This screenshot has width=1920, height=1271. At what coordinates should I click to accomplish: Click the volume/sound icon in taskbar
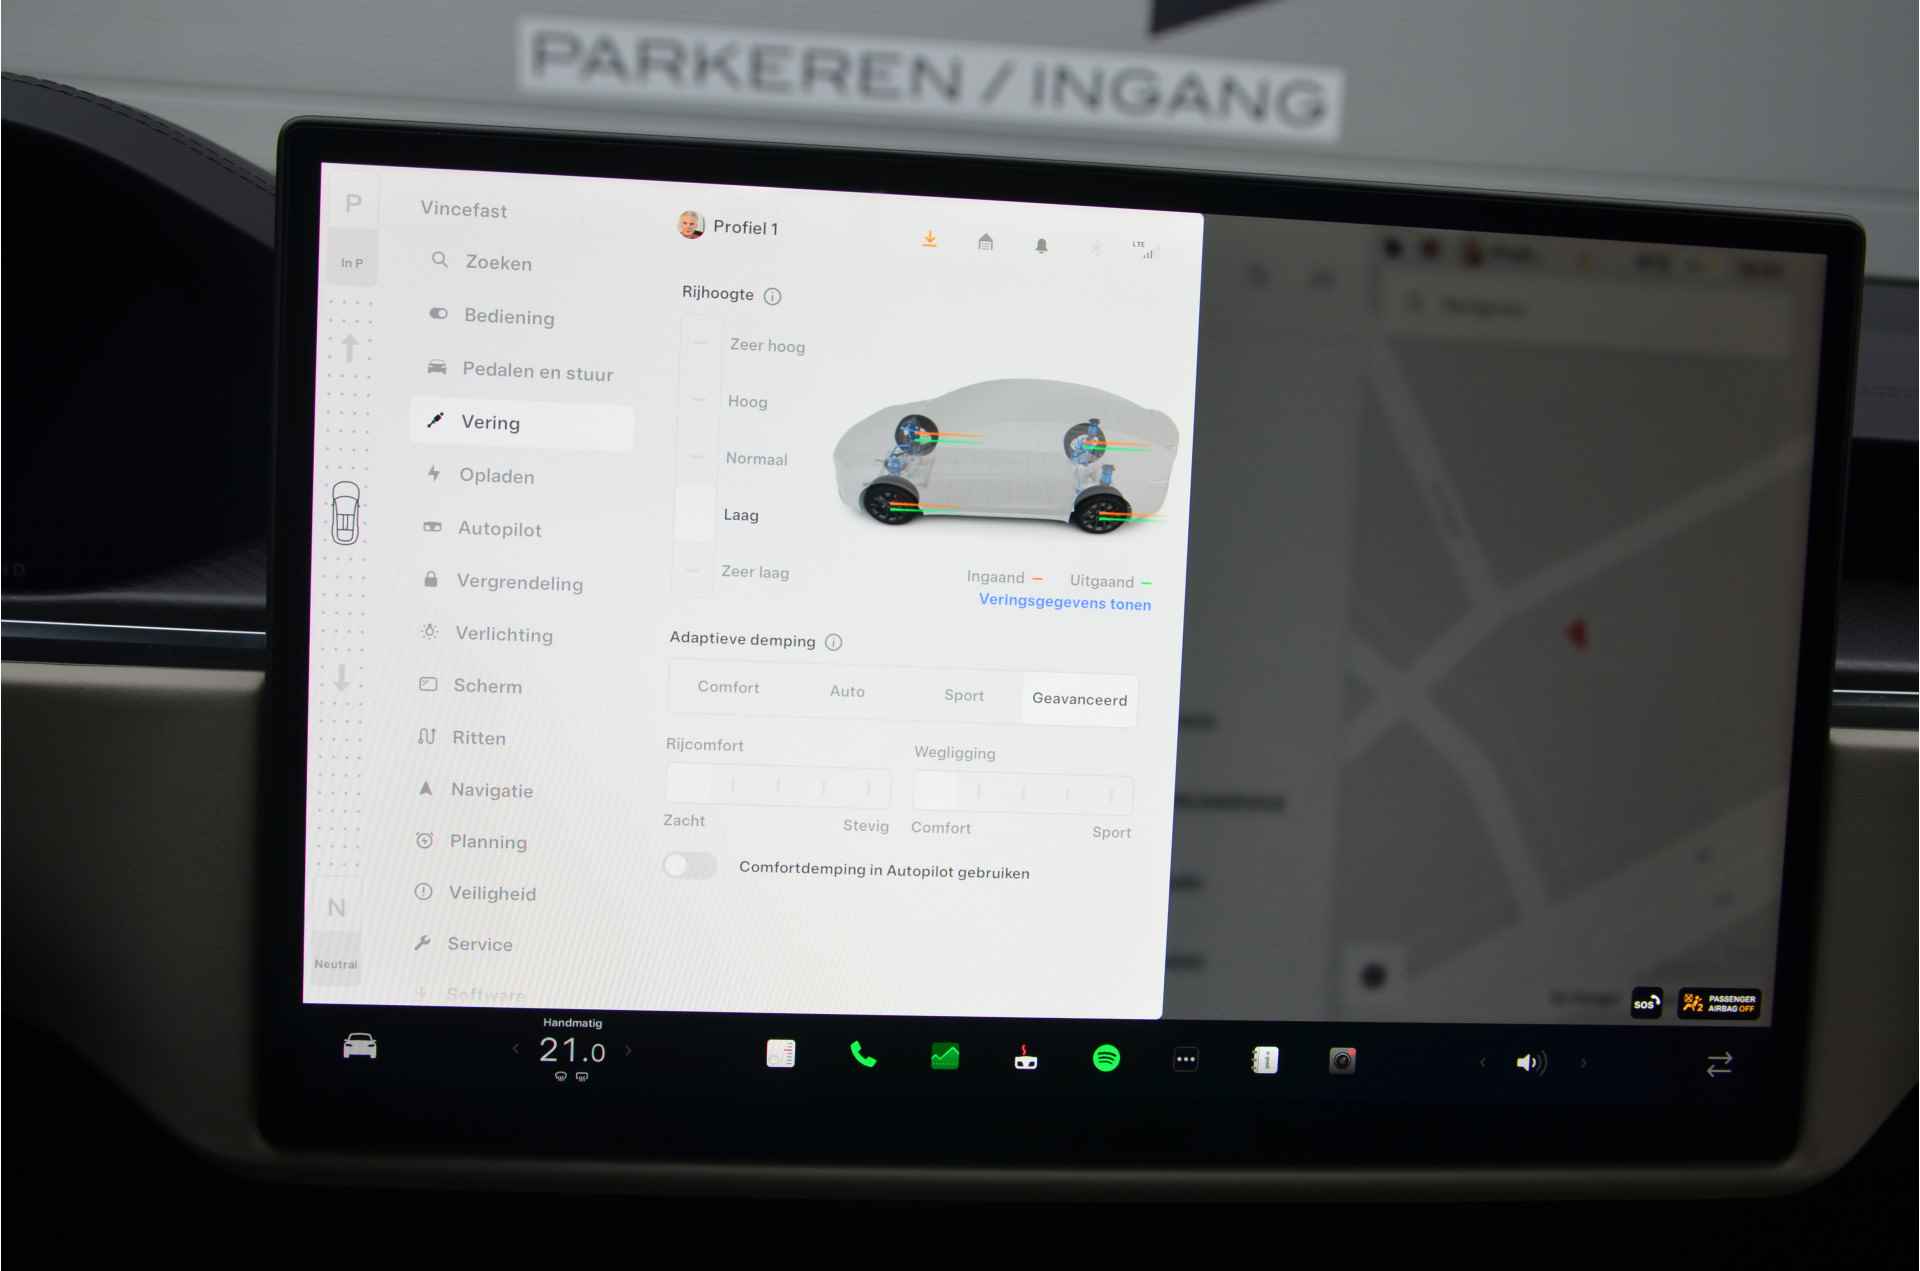[x=1531, y=1060]
